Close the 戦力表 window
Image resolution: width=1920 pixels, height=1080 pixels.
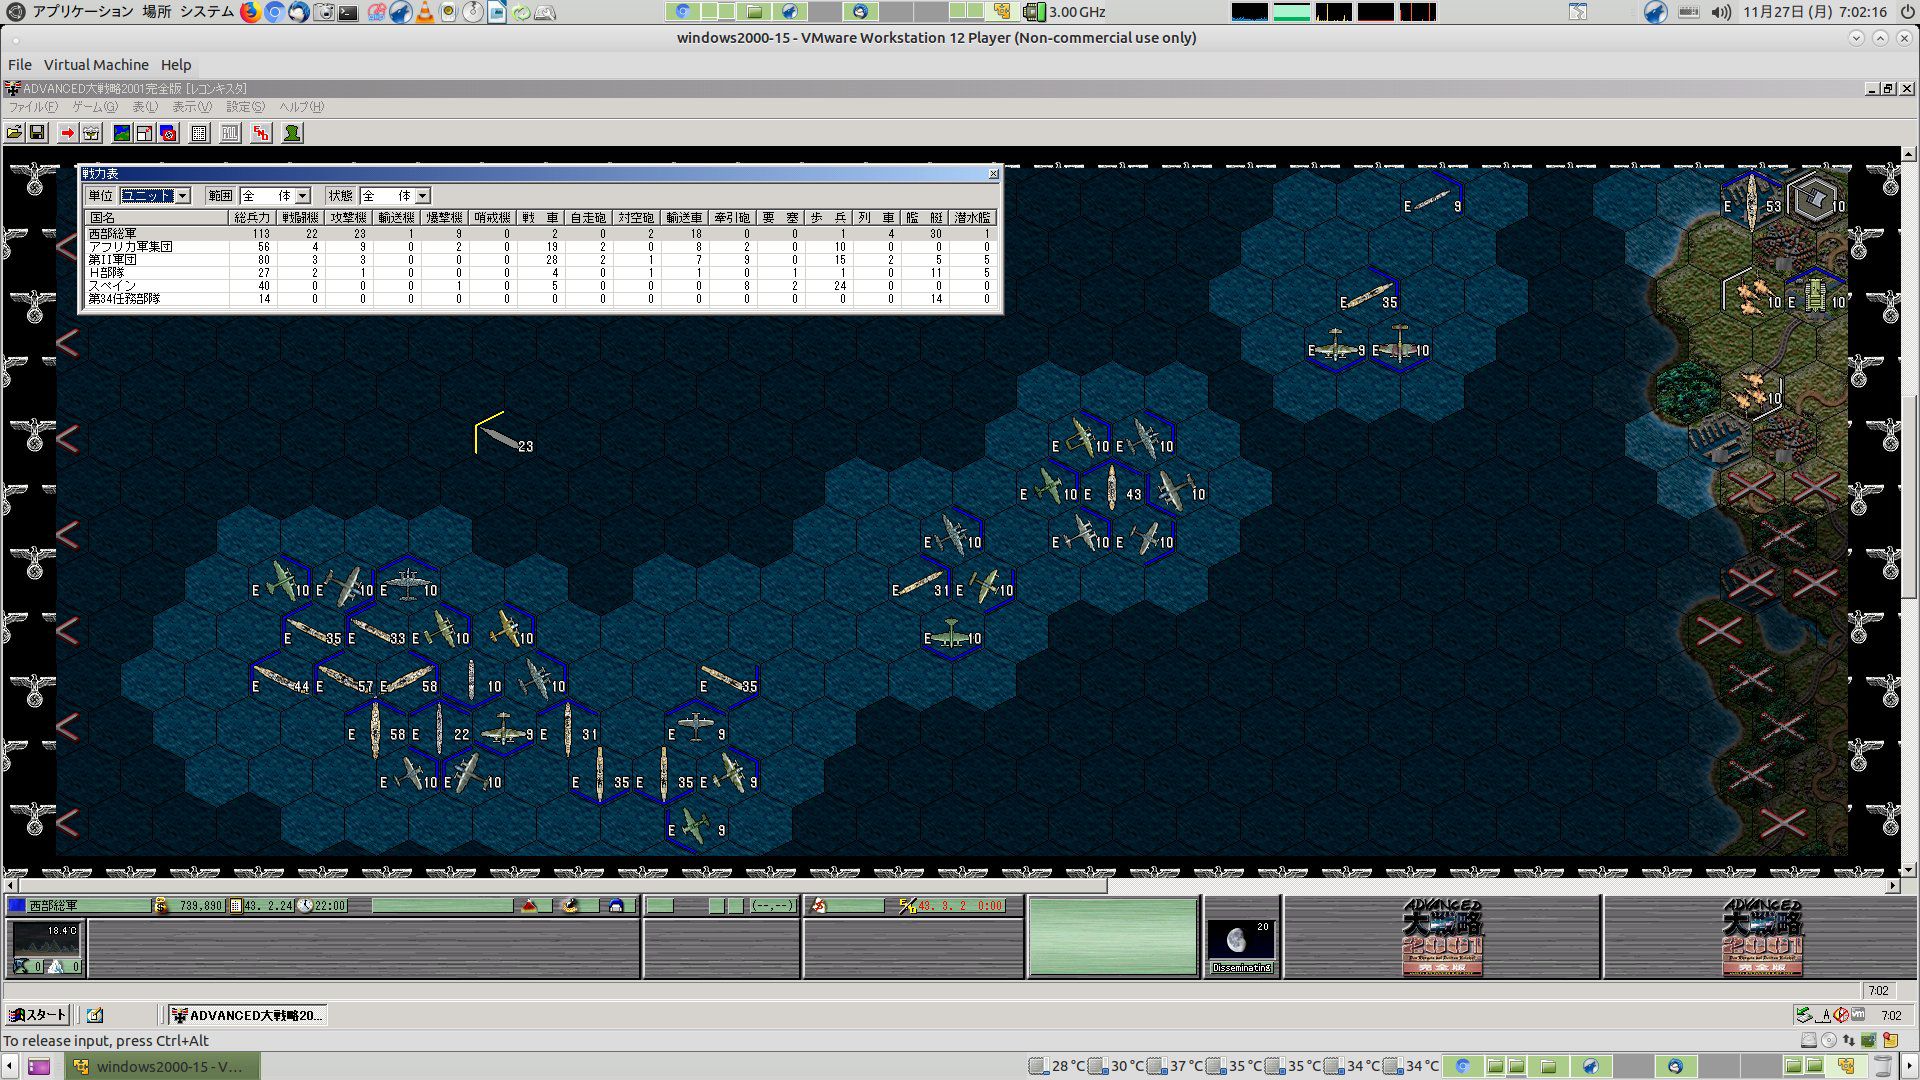tap(993, 174)
